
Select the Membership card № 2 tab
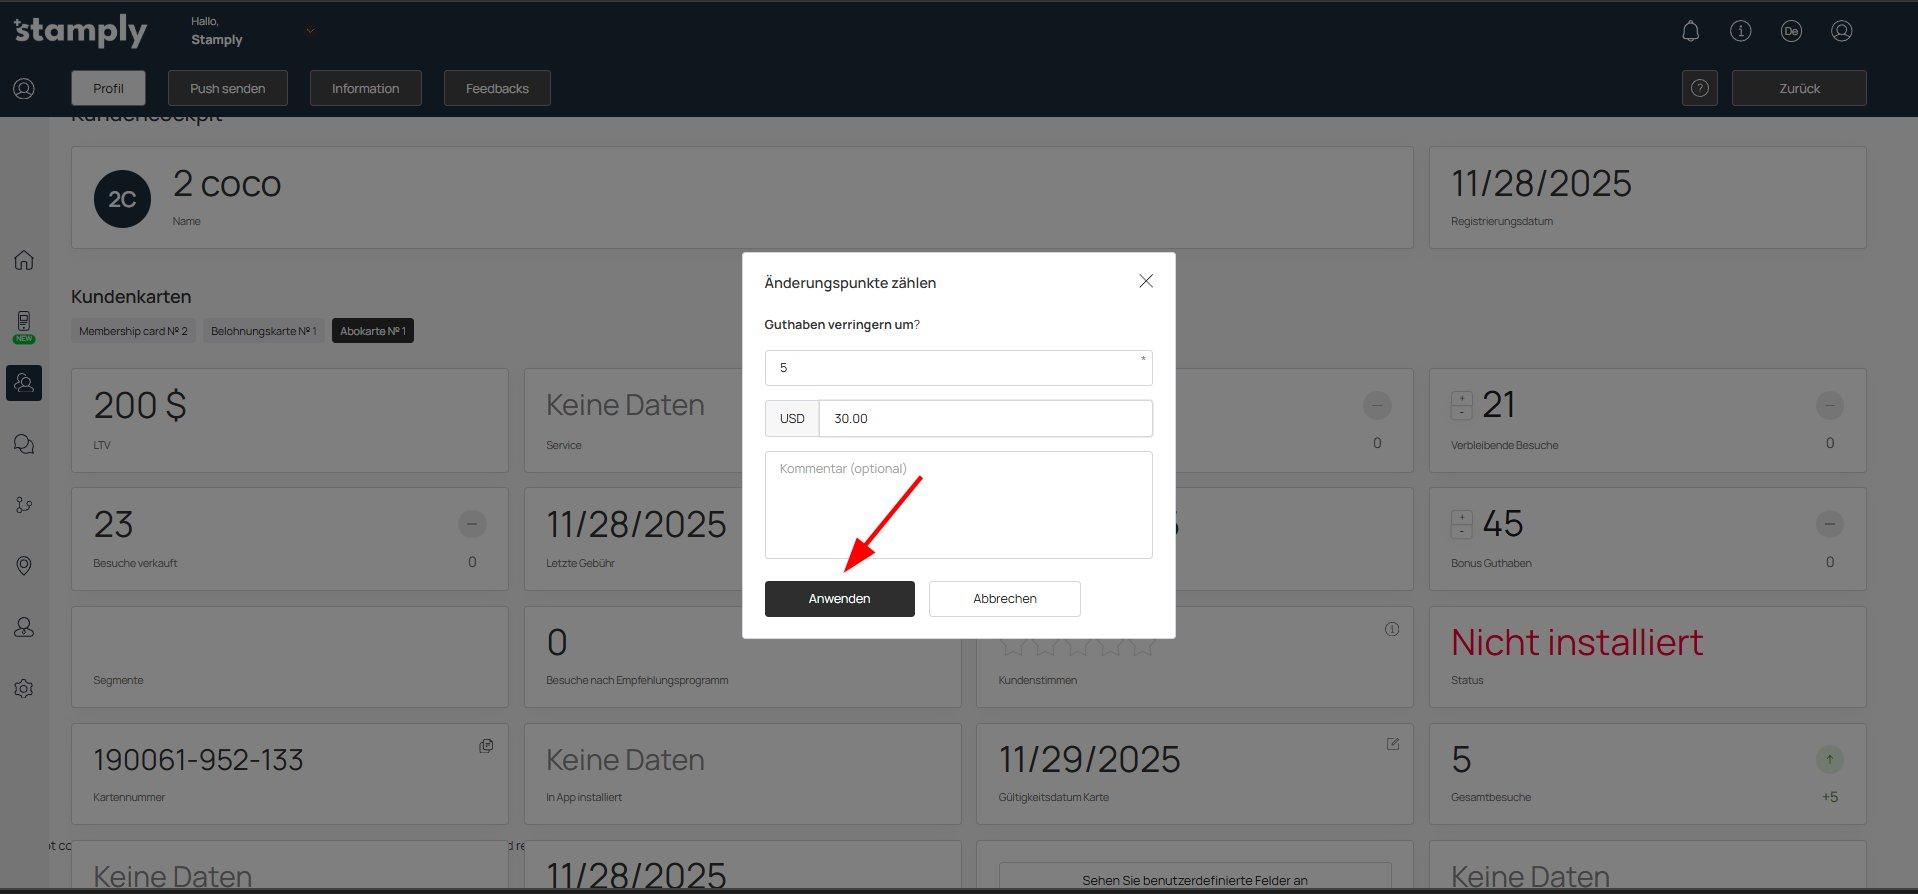tap(133, 331)
